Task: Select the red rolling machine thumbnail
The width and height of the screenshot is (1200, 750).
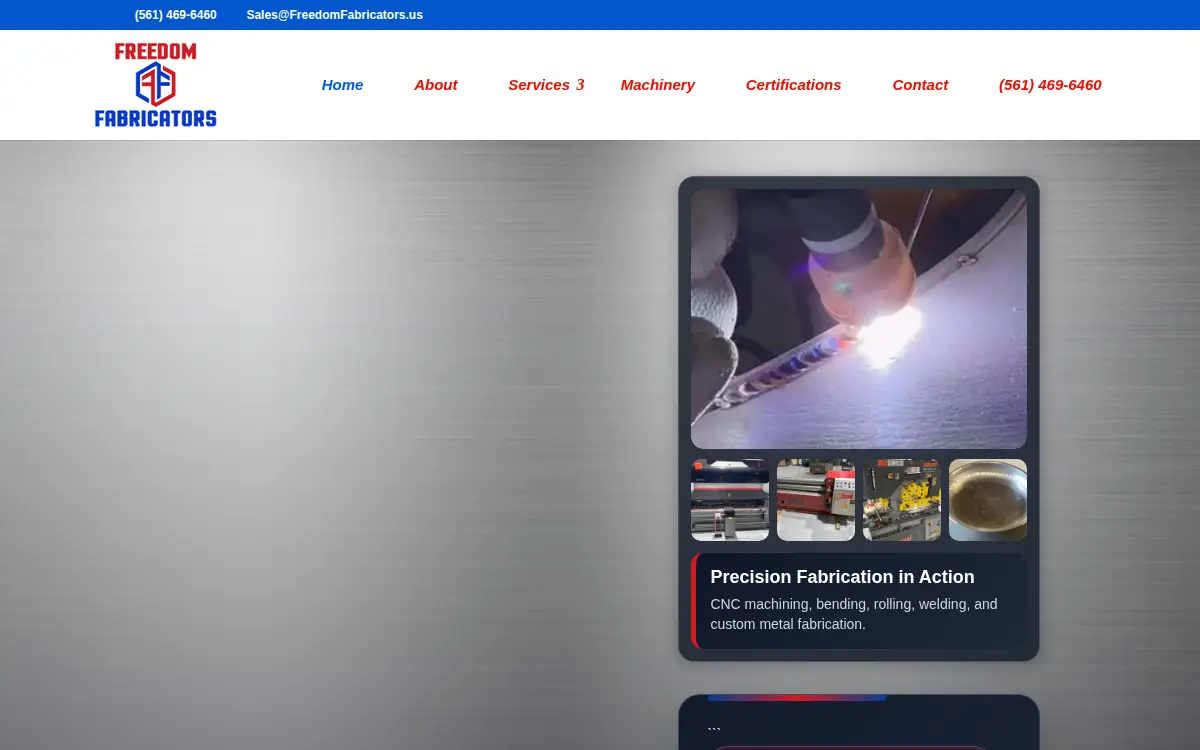Action: (816, 500)
